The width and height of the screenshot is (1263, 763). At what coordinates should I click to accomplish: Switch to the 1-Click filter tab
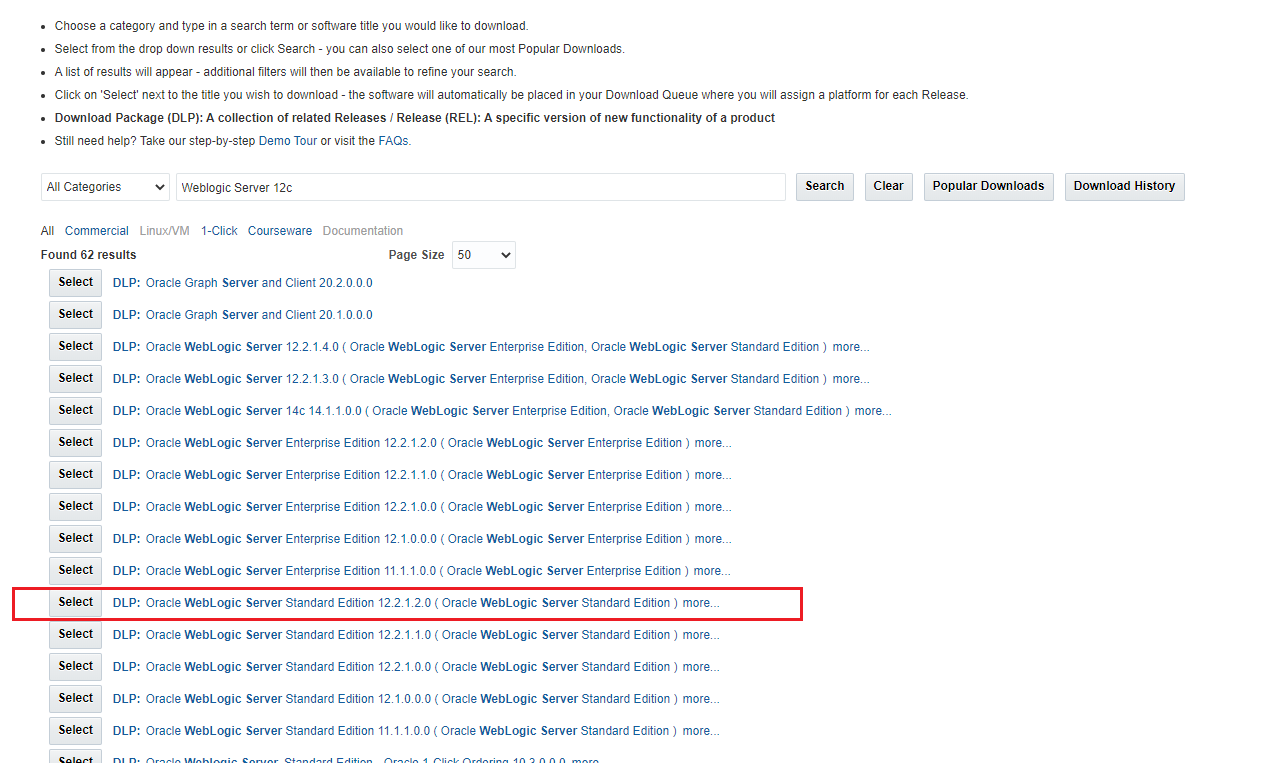tap(219, 231)
